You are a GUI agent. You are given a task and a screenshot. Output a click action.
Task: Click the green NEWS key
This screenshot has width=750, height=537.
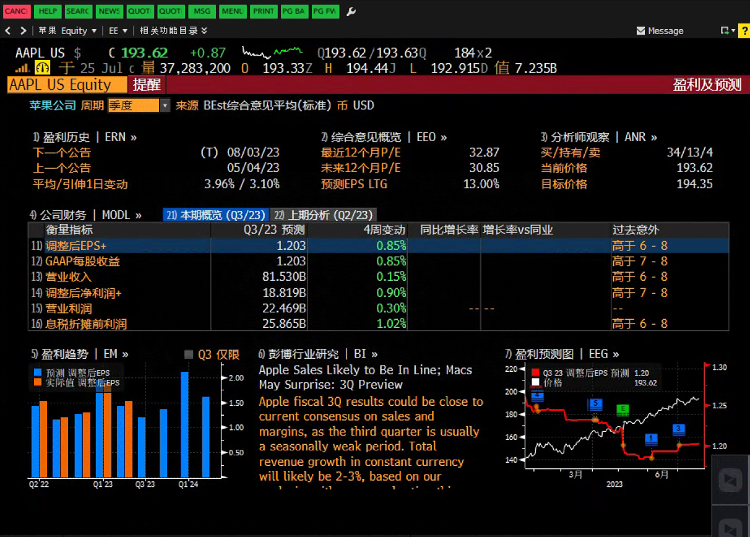(109, 10)
